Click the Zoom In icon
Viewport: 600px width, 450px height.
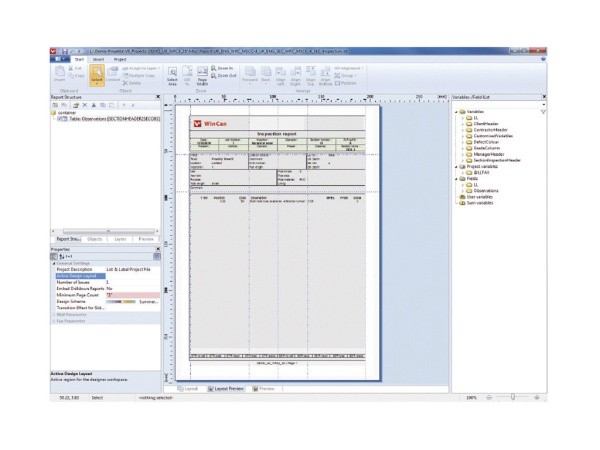point(223,69)
